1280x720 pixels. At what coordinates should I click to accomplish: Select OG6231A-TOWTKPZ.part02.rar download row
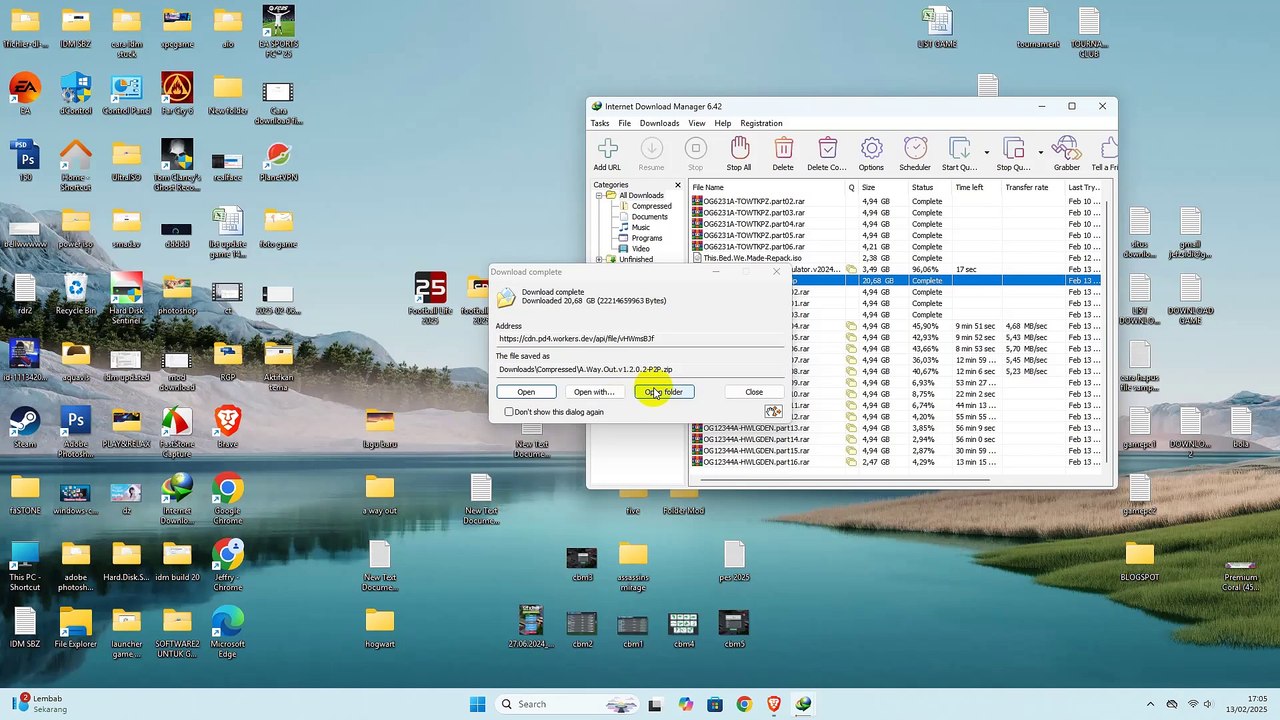896,202
